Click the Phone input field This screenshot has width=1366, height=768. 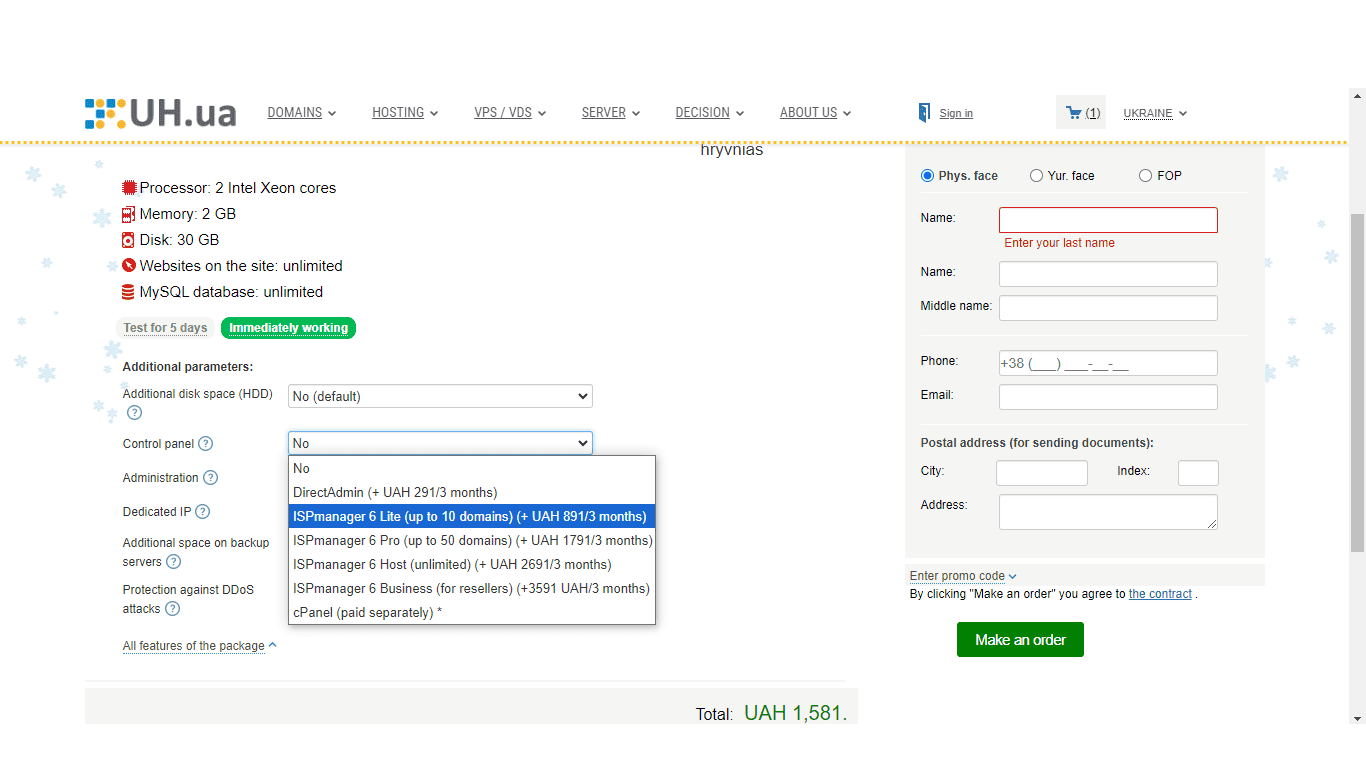pos(1108,363)
